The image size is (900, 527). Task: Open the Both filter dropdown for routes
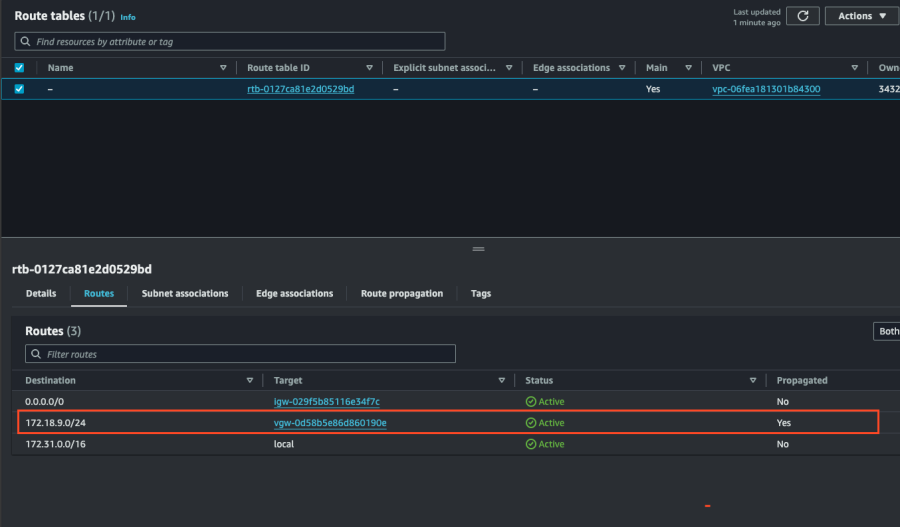886,331
